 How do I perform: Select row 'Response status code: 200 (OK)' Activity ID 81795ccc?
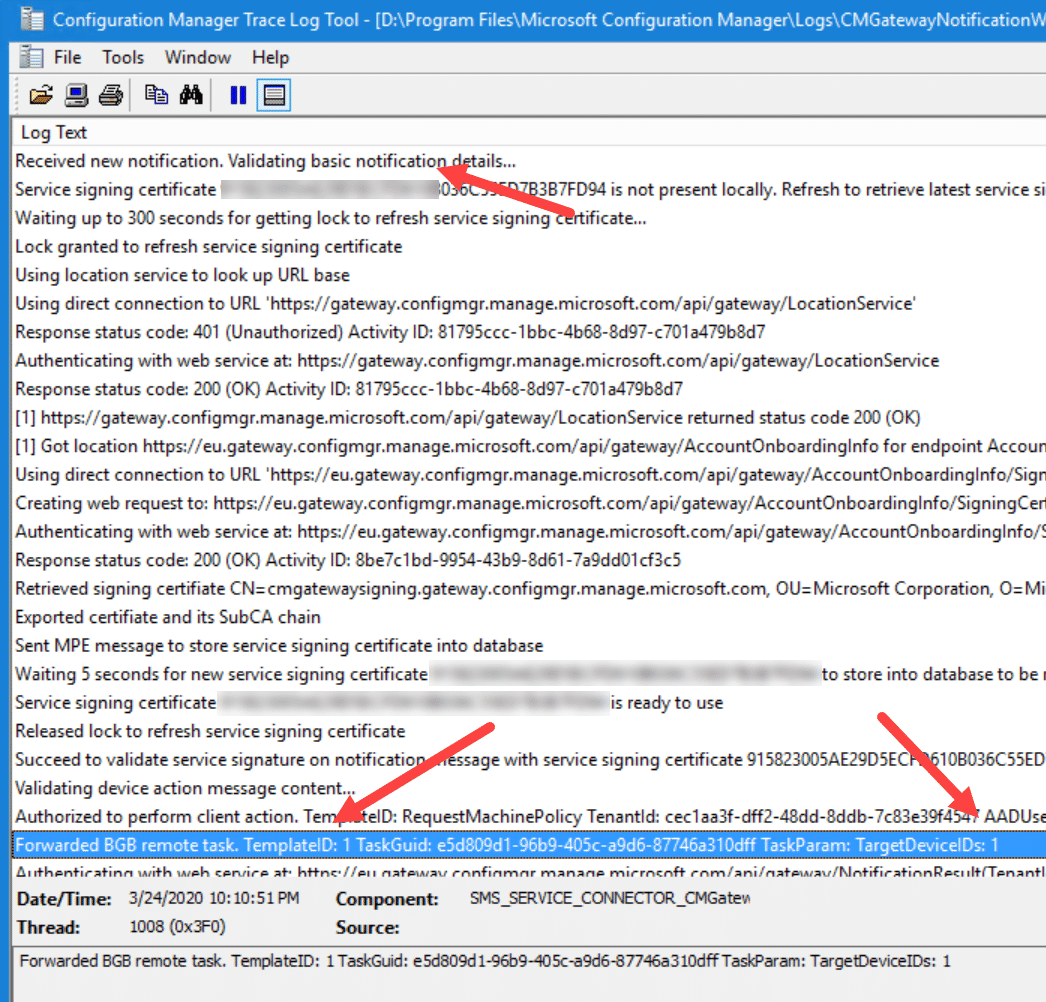[x=530, y=389]
